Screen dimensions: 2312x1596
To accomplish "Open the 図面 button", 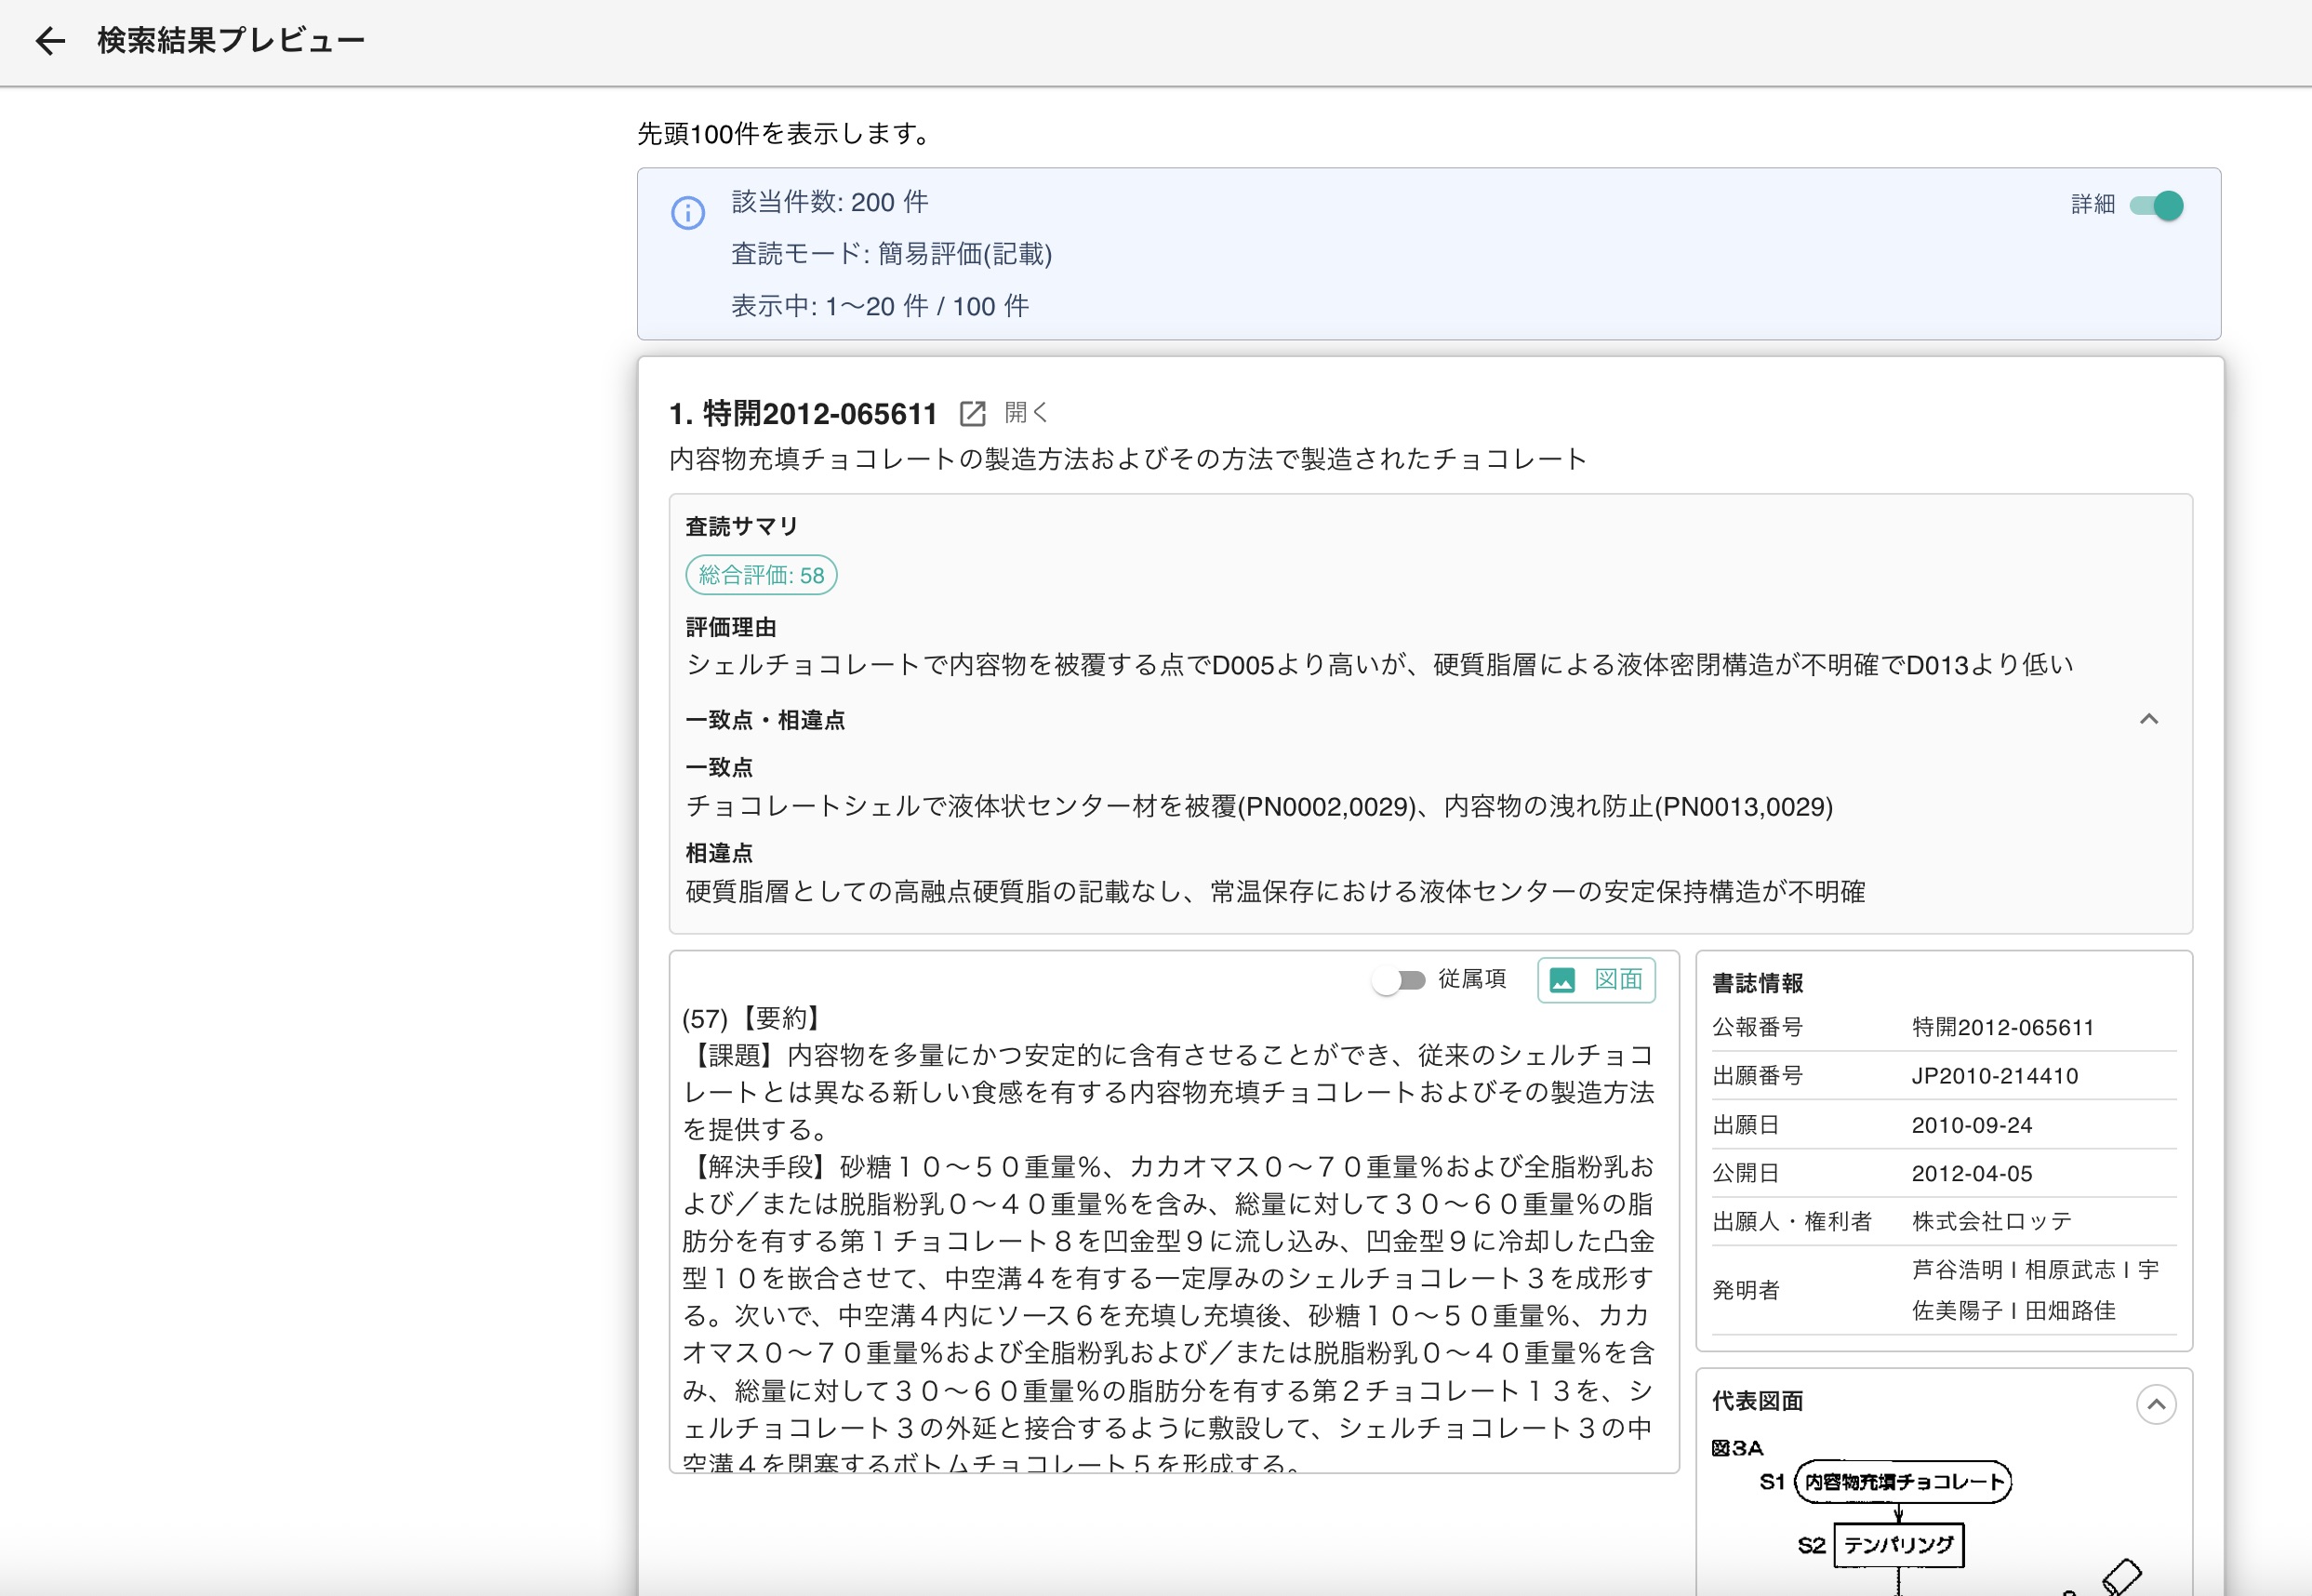I will 1596,979.
